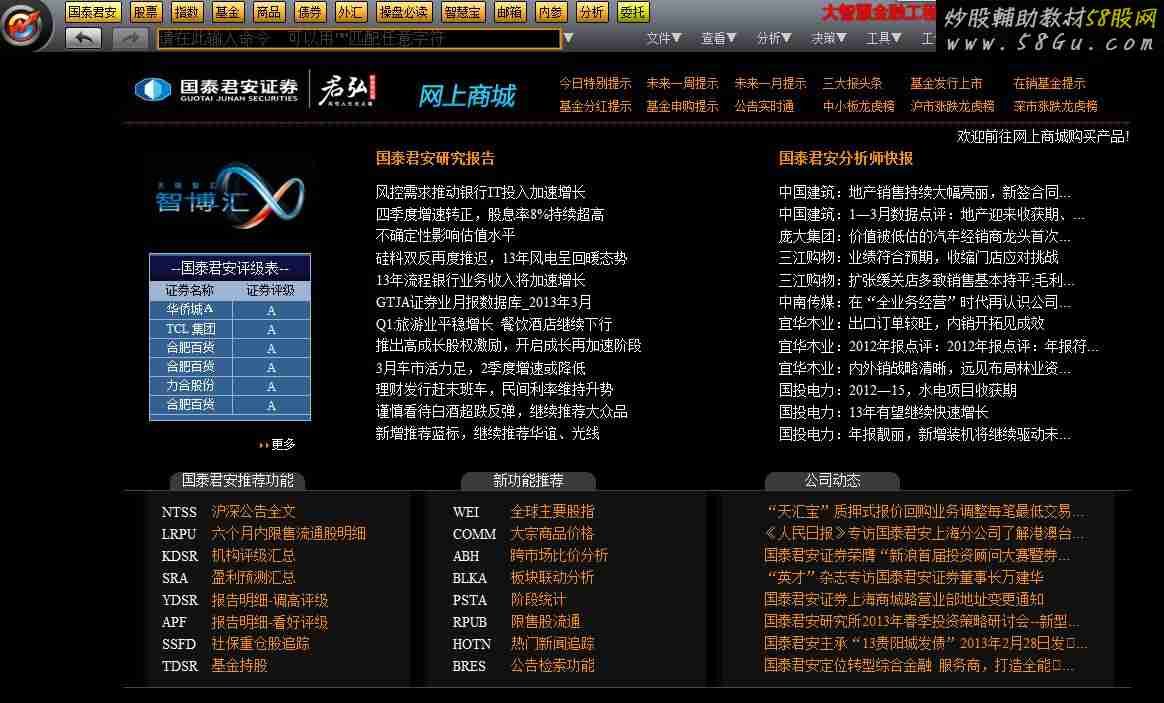
Task: Open 基金分红提示 link
Action: pyautogui.click(x=595, y=106)
